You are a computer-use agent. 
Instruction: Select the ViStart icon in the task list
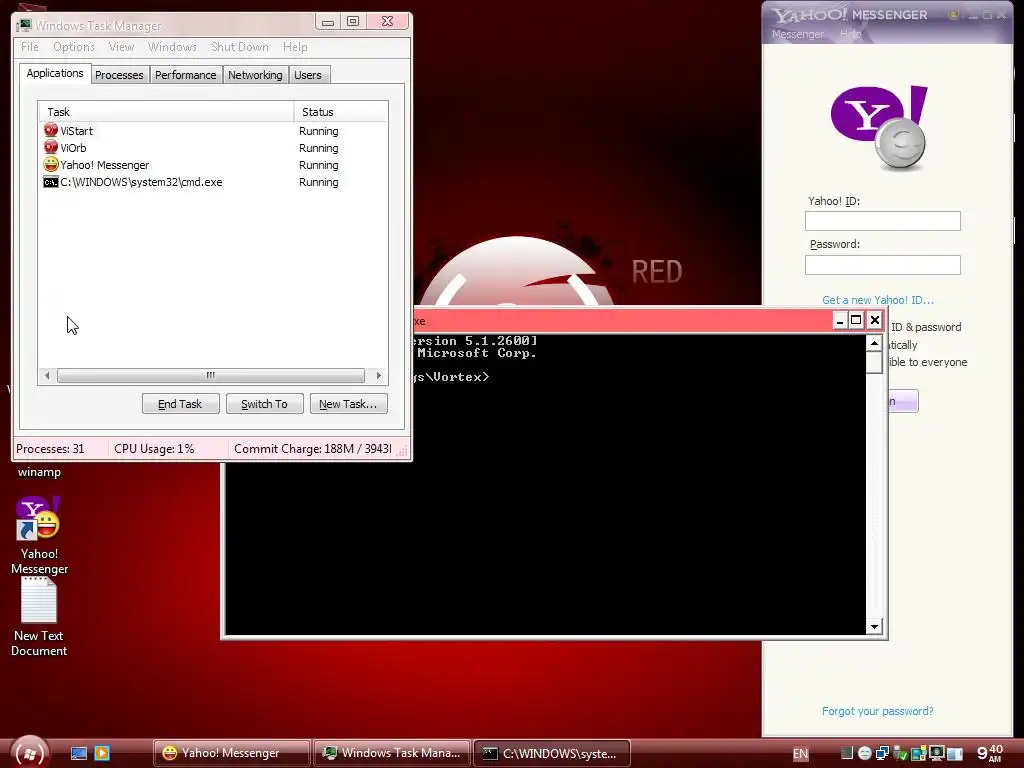point(51,130)
